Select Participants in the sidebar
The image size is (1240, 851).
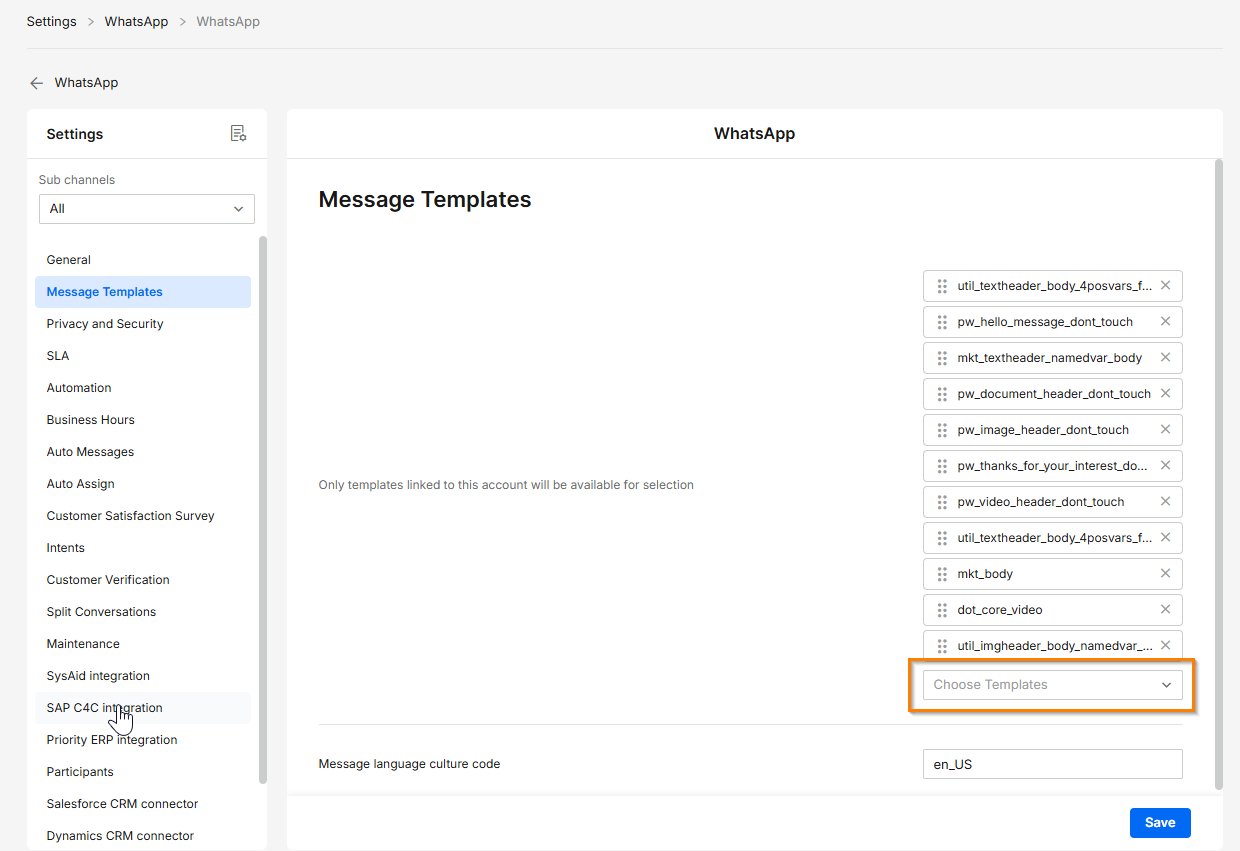point(143,772)
